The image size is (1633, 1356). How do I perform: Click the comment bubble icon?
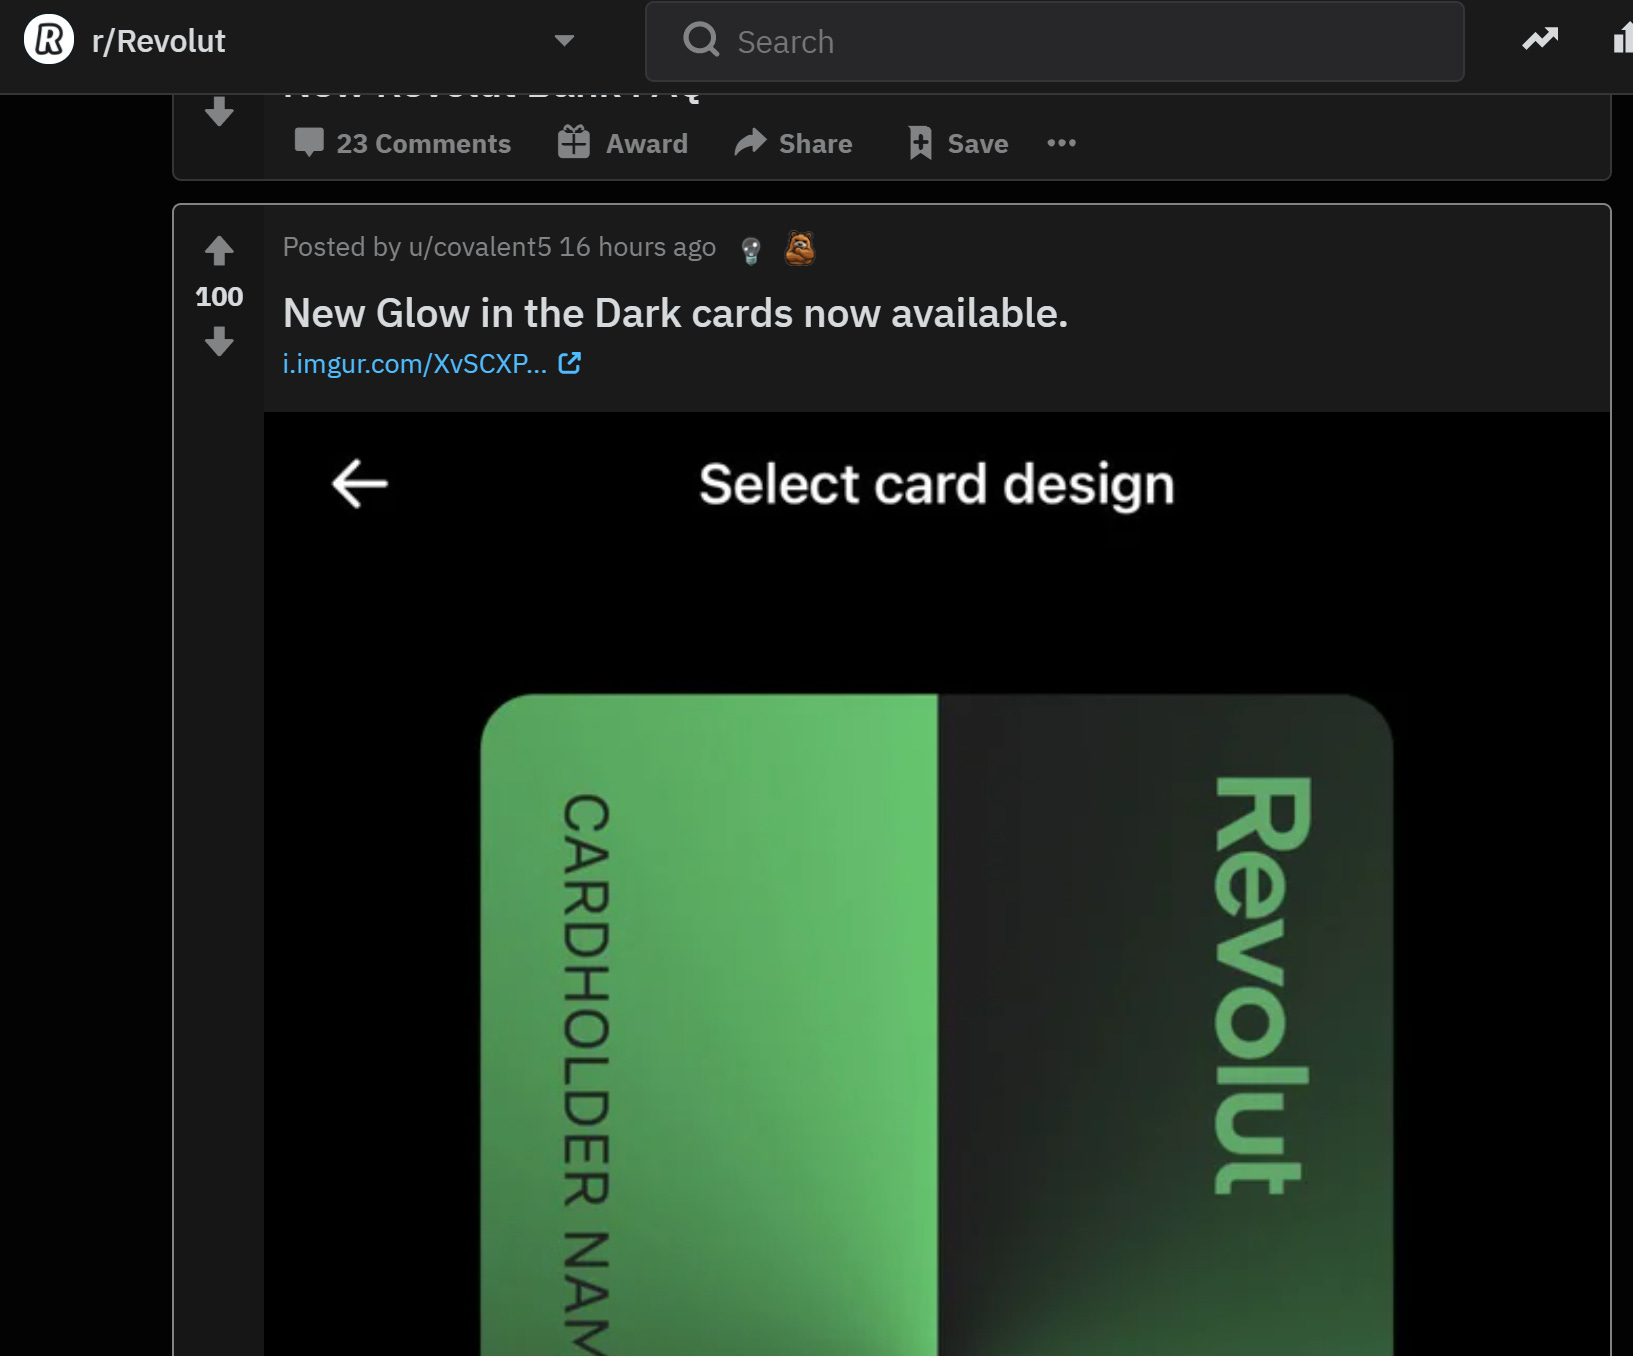pyautogui.click(x=309, y=143)
